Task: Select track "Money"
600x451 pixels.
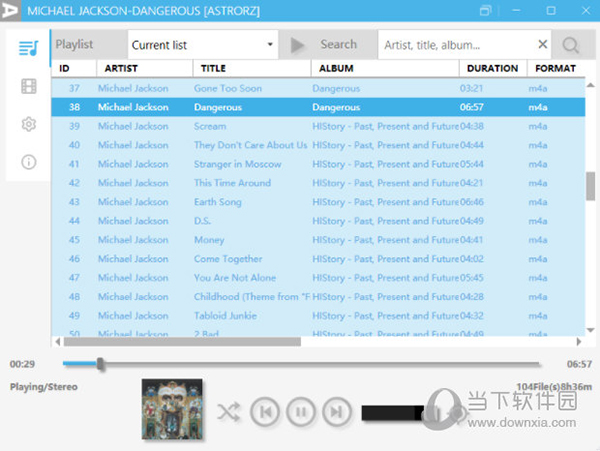Action: (209, 240)
